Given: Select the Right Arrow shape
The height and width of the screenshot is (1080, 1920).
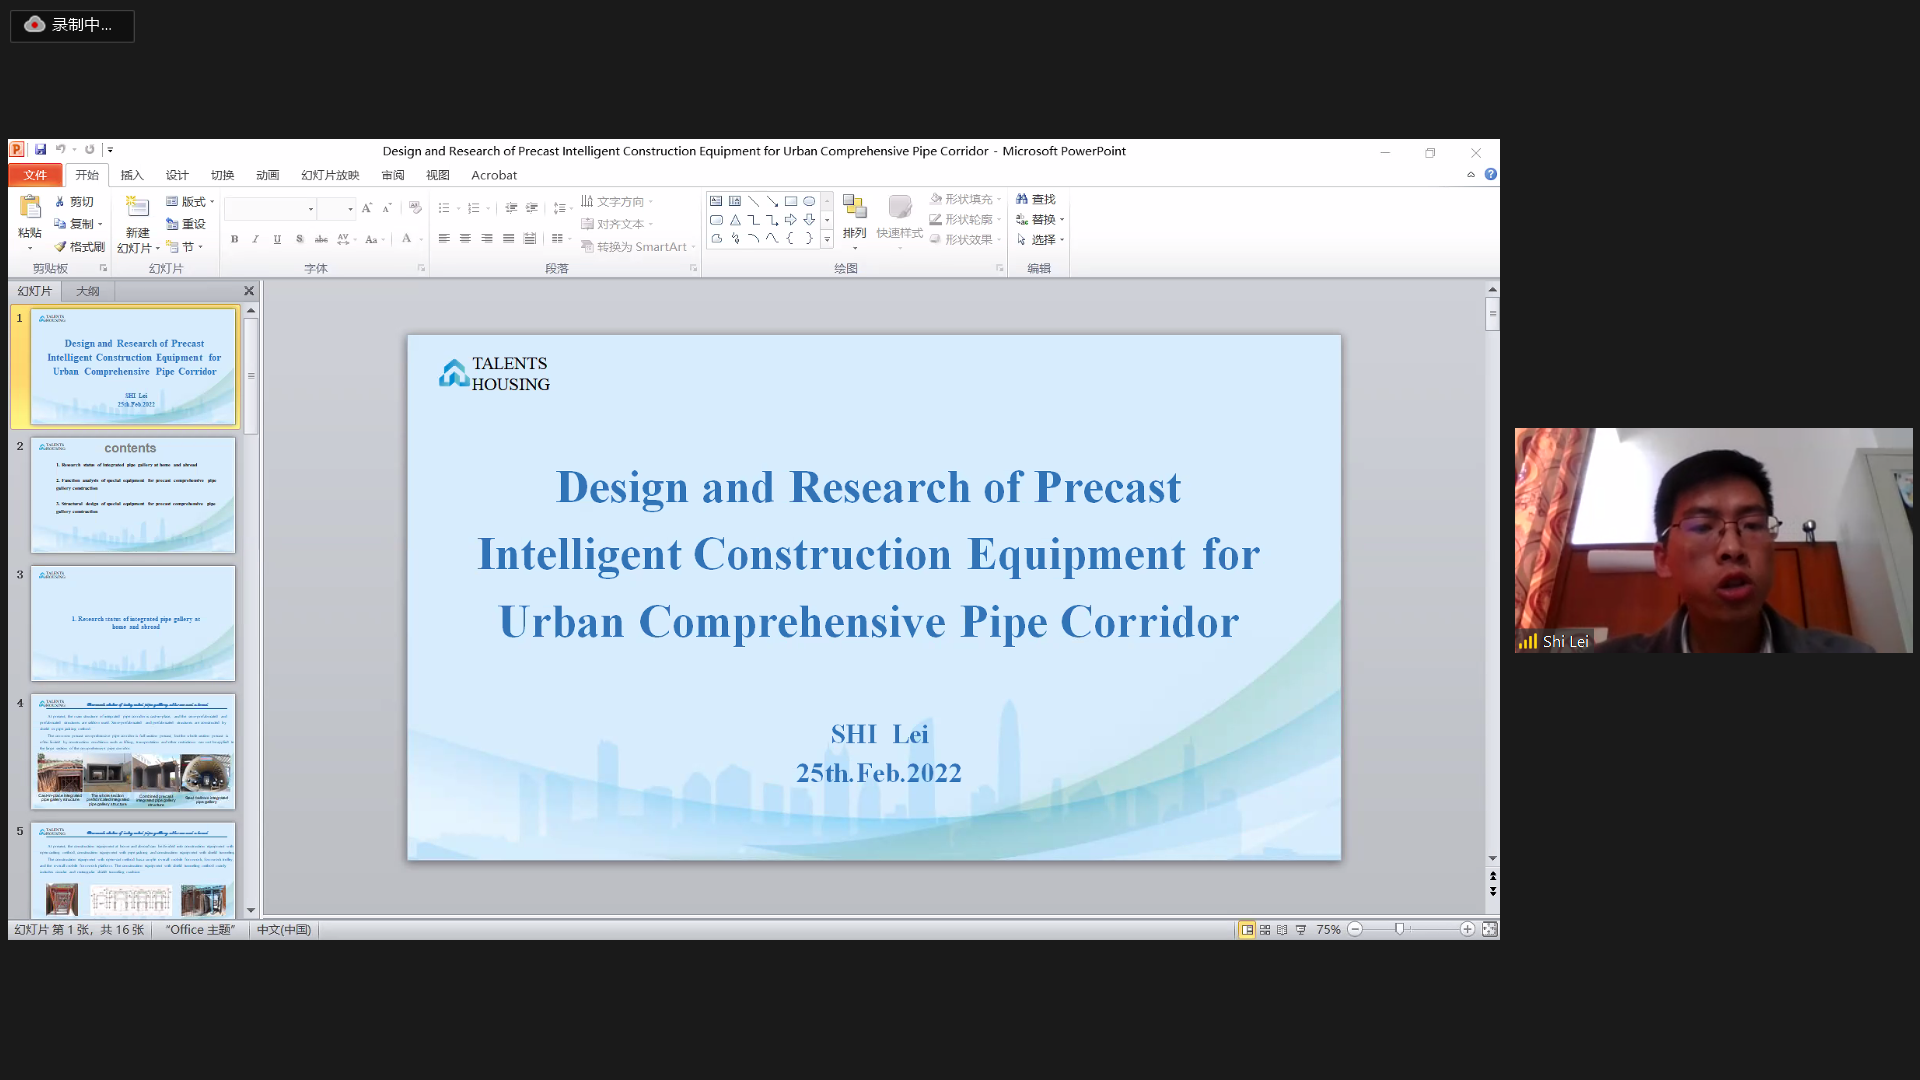Looking at the screenshot, I should [791, 220].
